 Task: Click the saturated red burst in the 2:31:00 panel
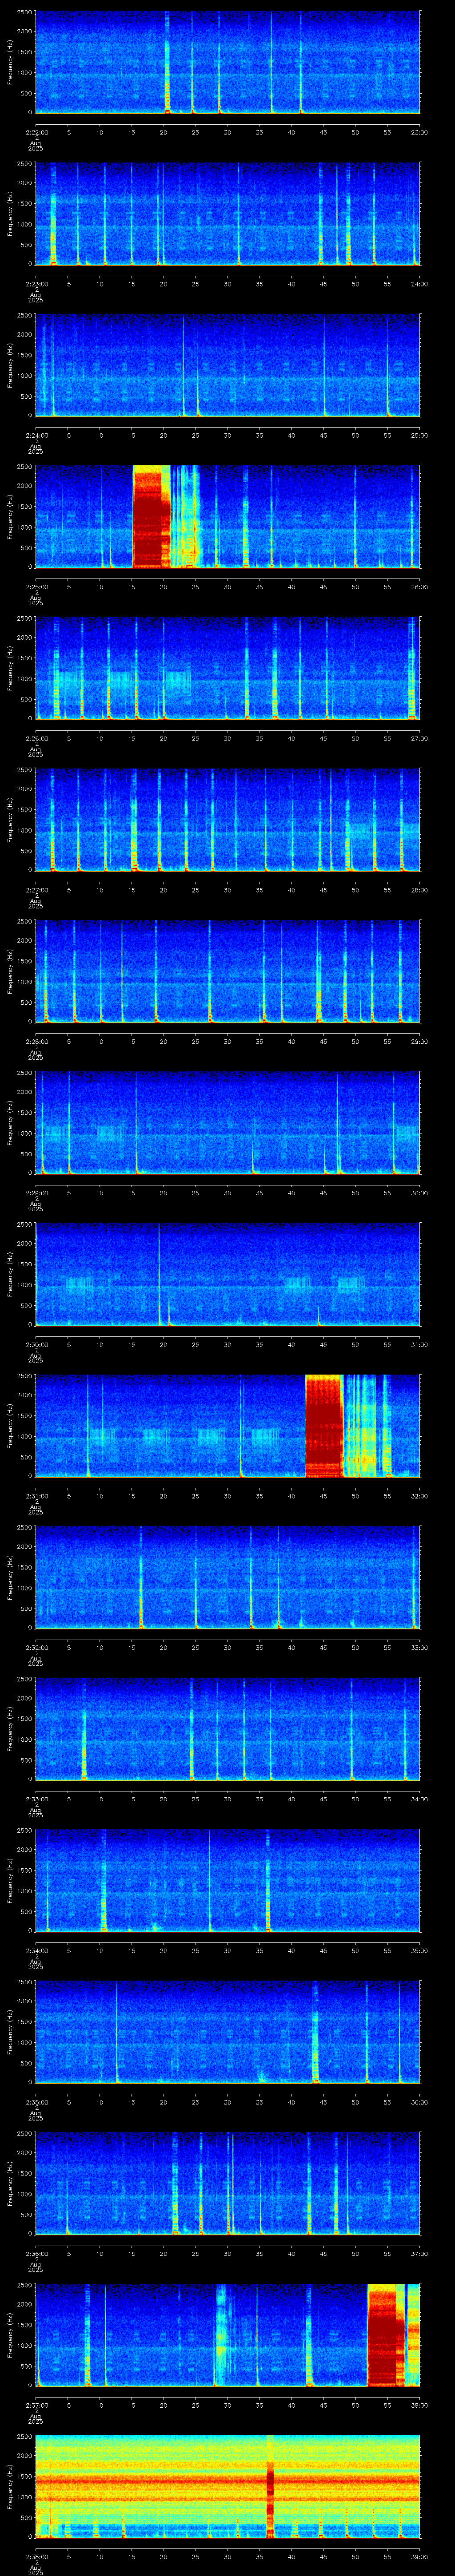(x=324, y=1426)
